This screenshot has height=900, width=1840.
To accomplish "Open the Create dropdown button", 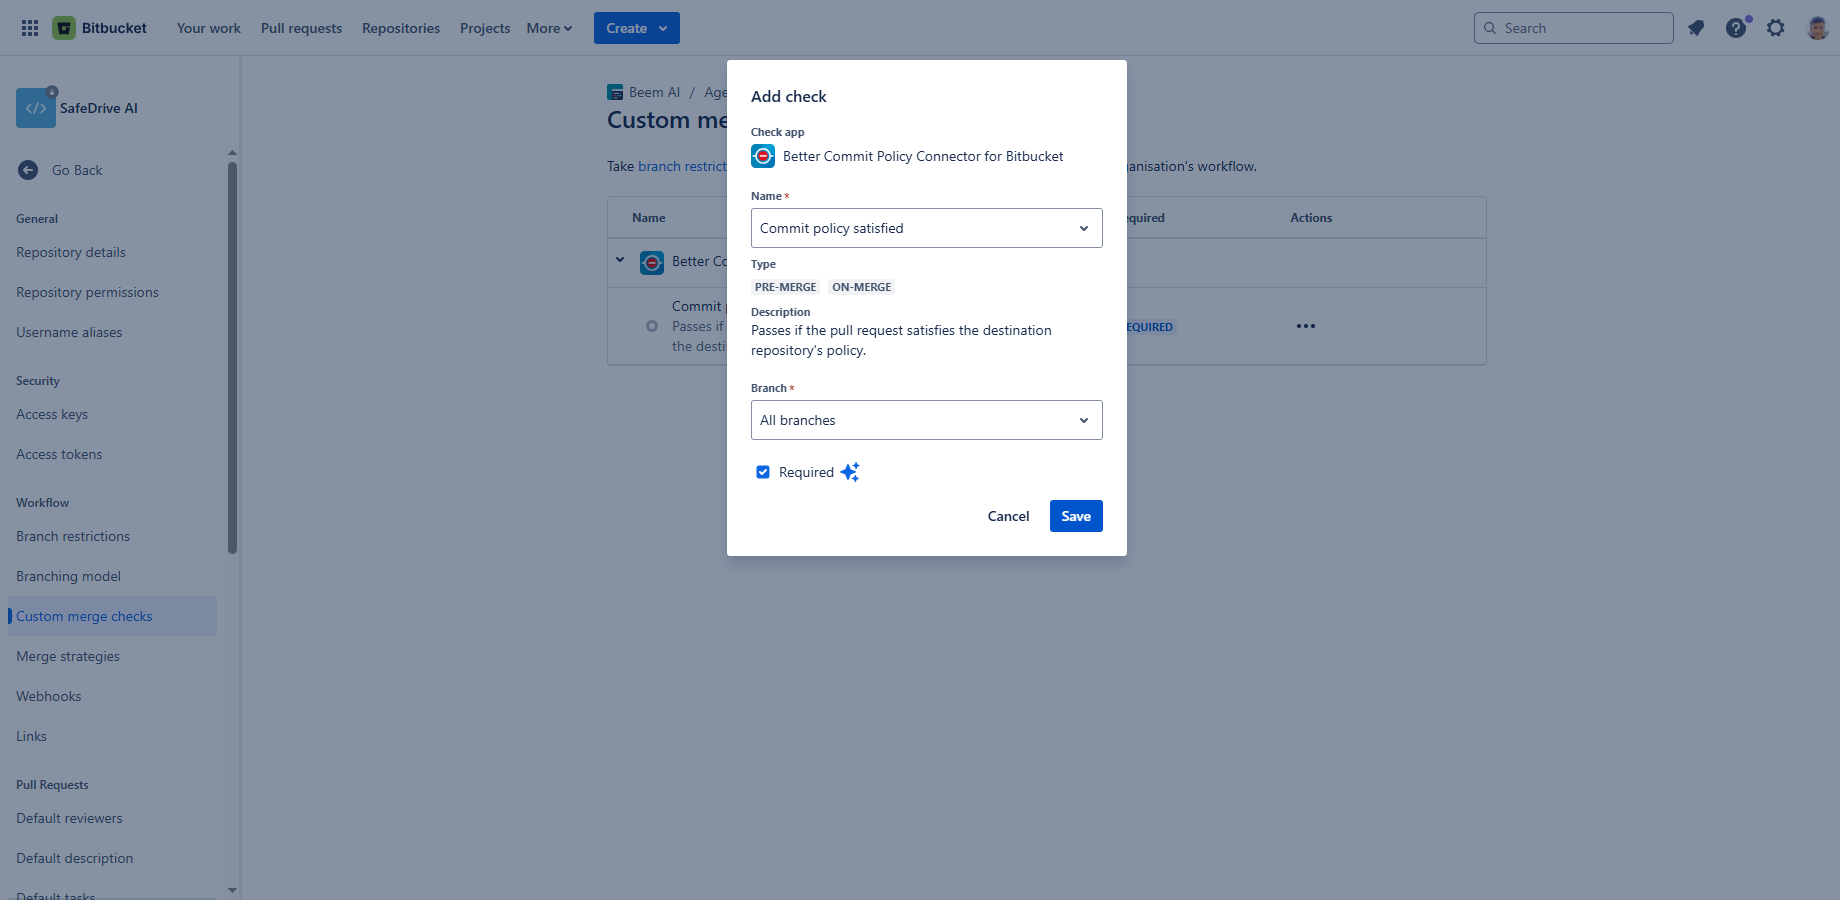I will click(x=637, y=28).
